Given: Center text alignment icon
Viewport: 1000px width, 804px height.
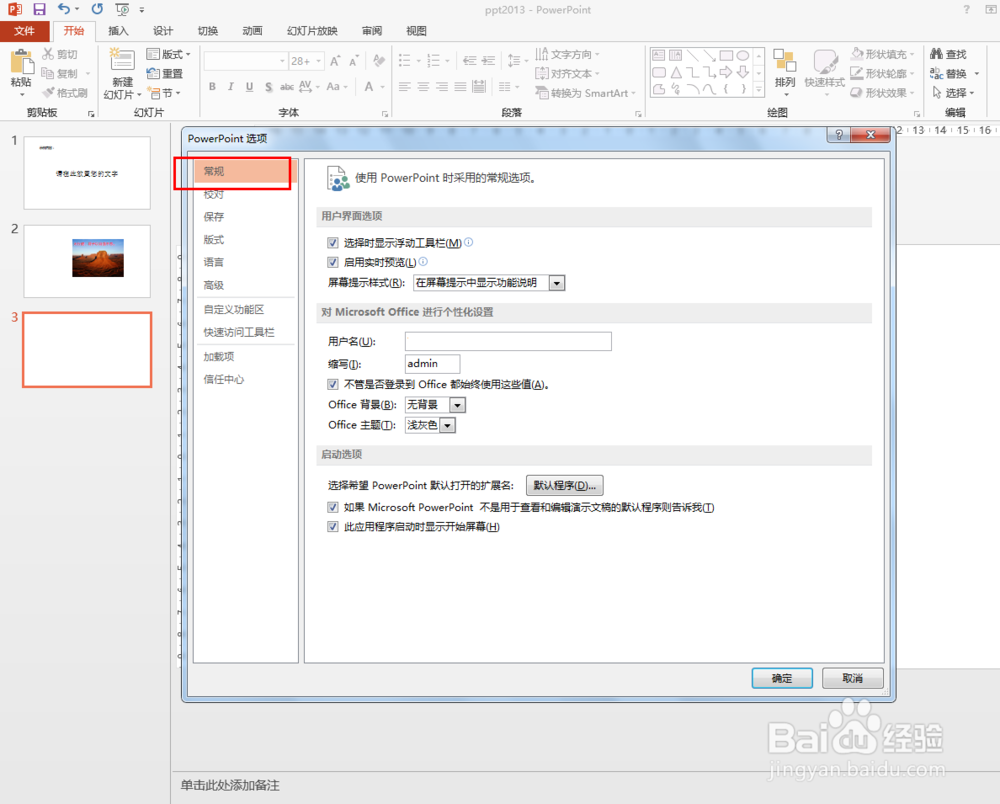Looking at the screenshot, I should point(423,87).
